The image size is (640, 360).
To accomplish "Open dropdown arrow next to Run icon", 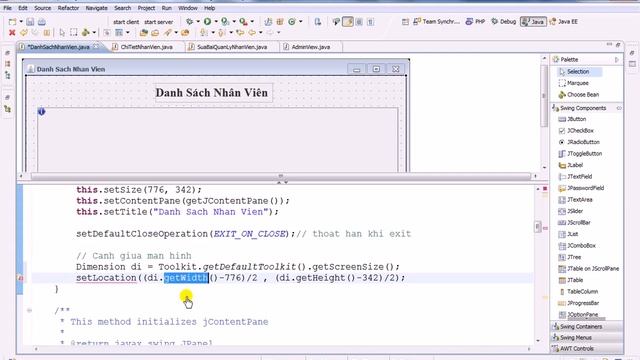I will tap(216, 22).
